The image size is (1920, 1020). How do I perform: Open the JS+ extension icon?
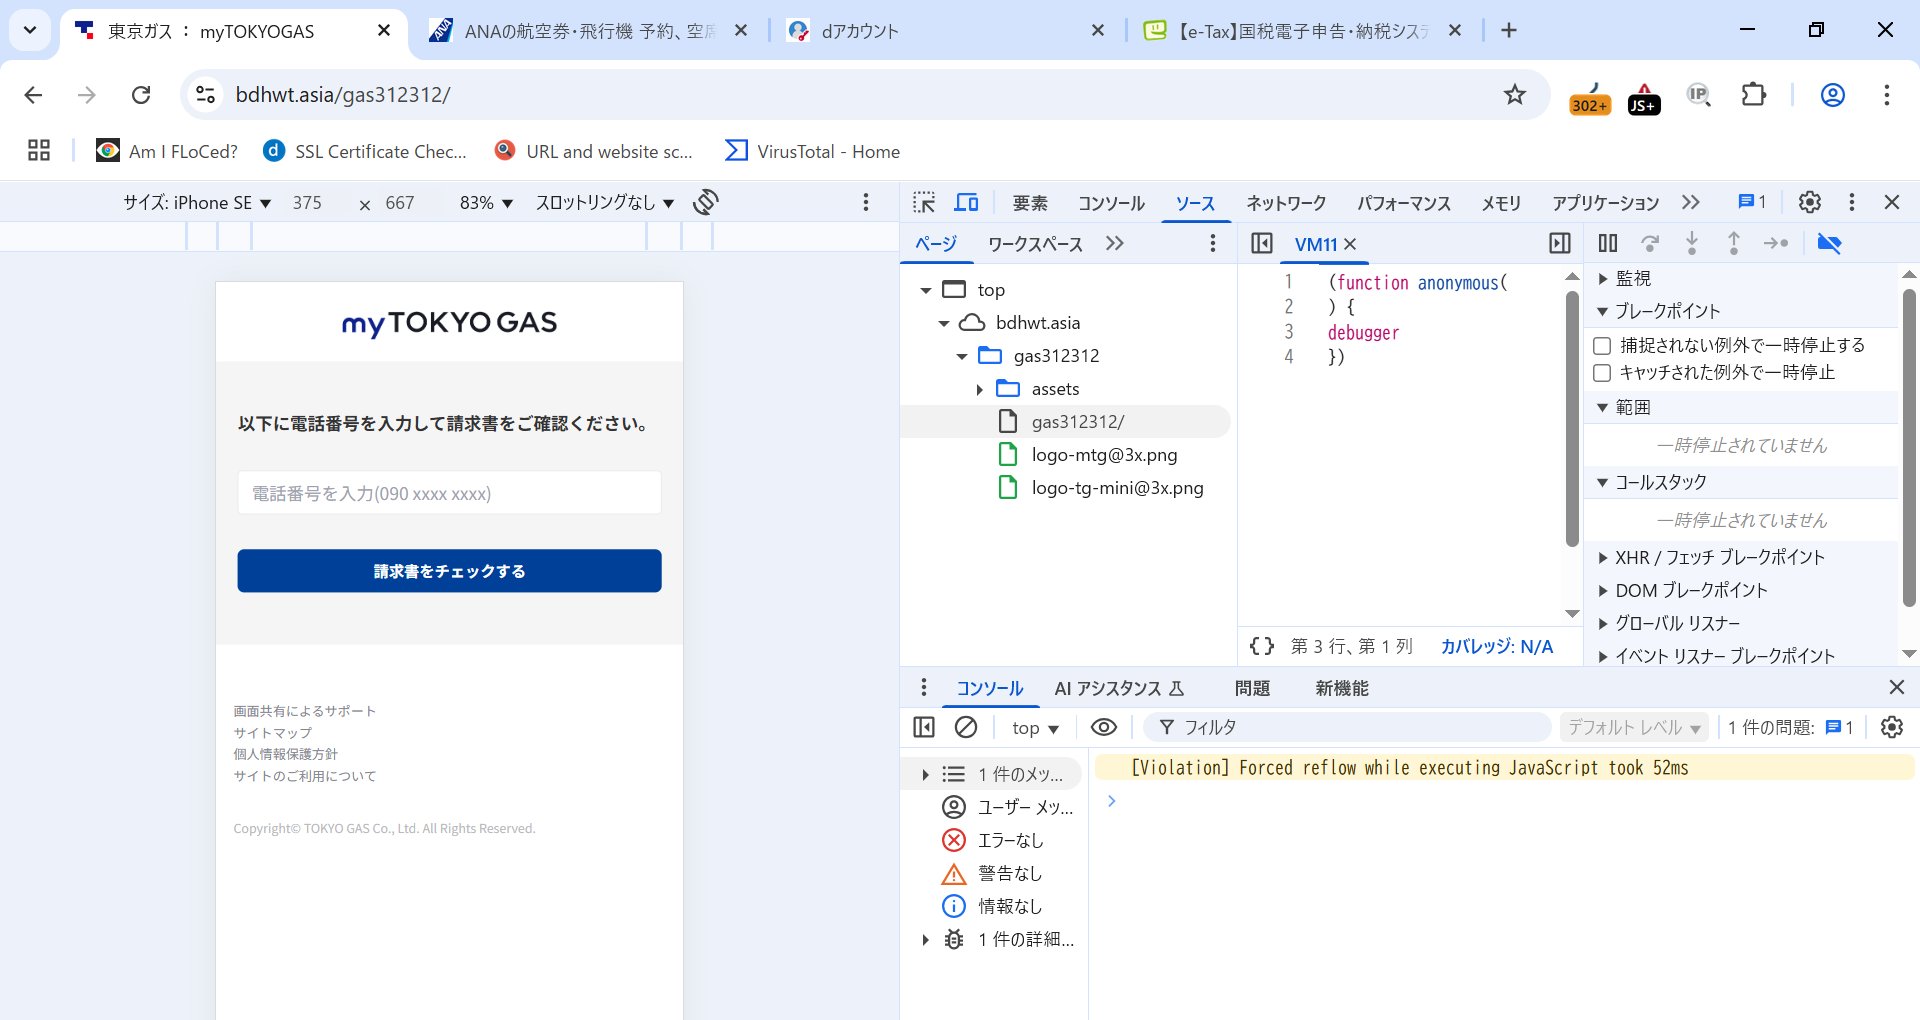click(1644, 96)
